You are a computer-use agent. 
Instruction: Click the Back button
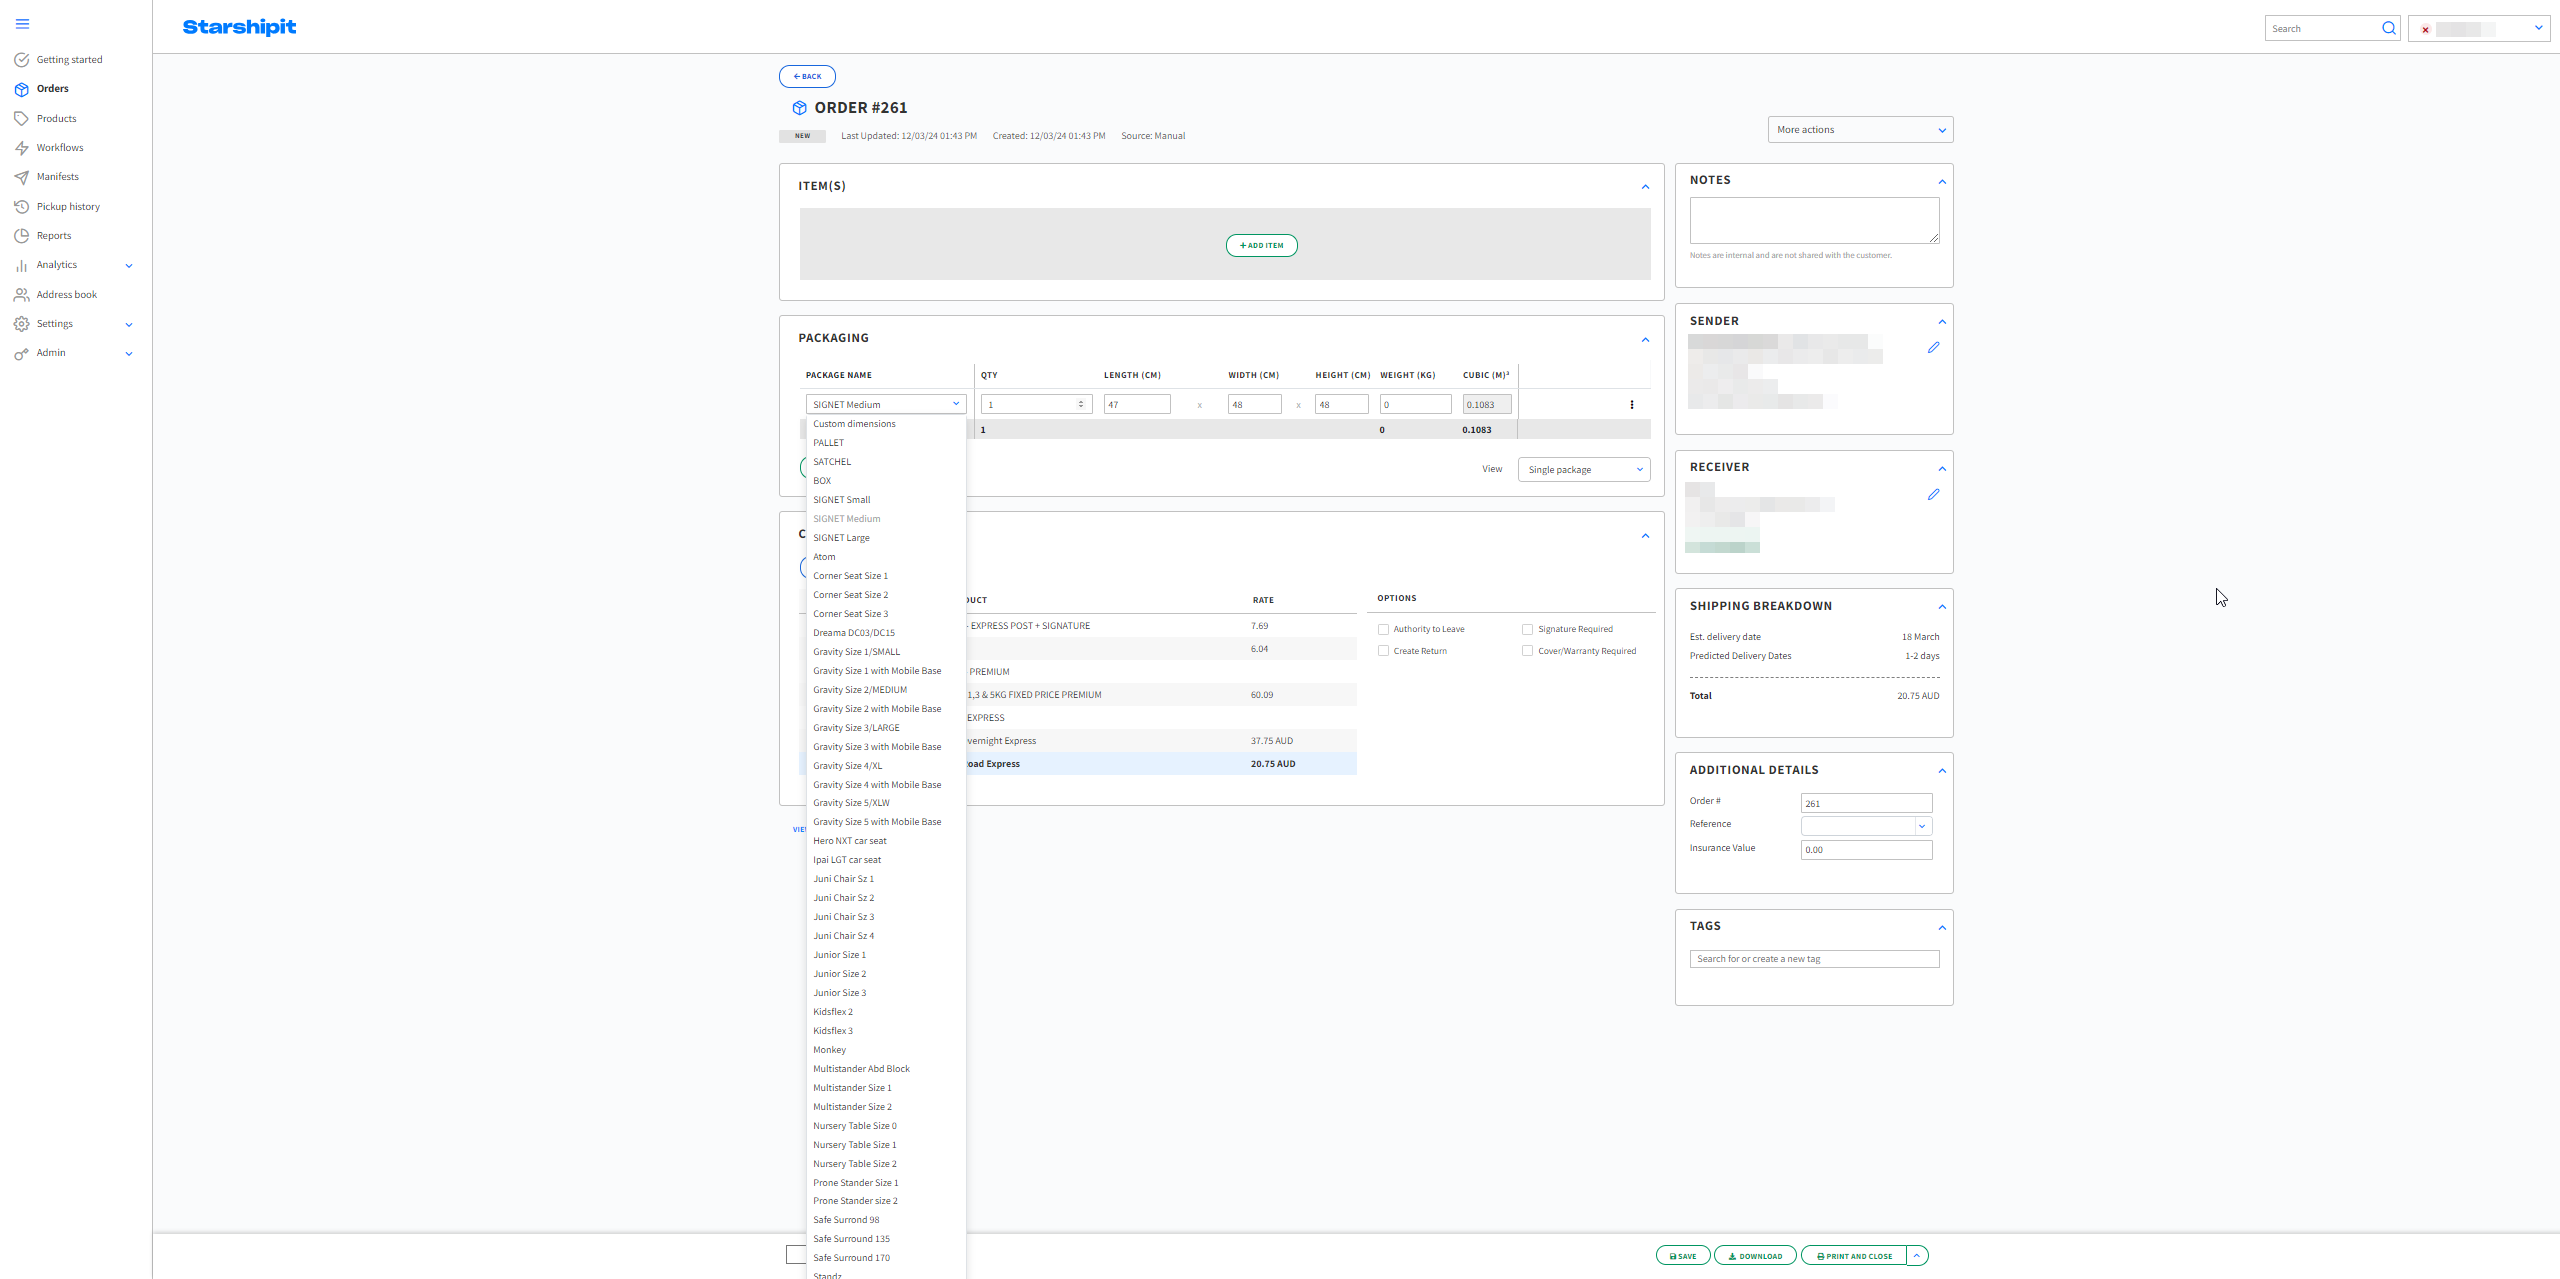click(x=807, y=76)
